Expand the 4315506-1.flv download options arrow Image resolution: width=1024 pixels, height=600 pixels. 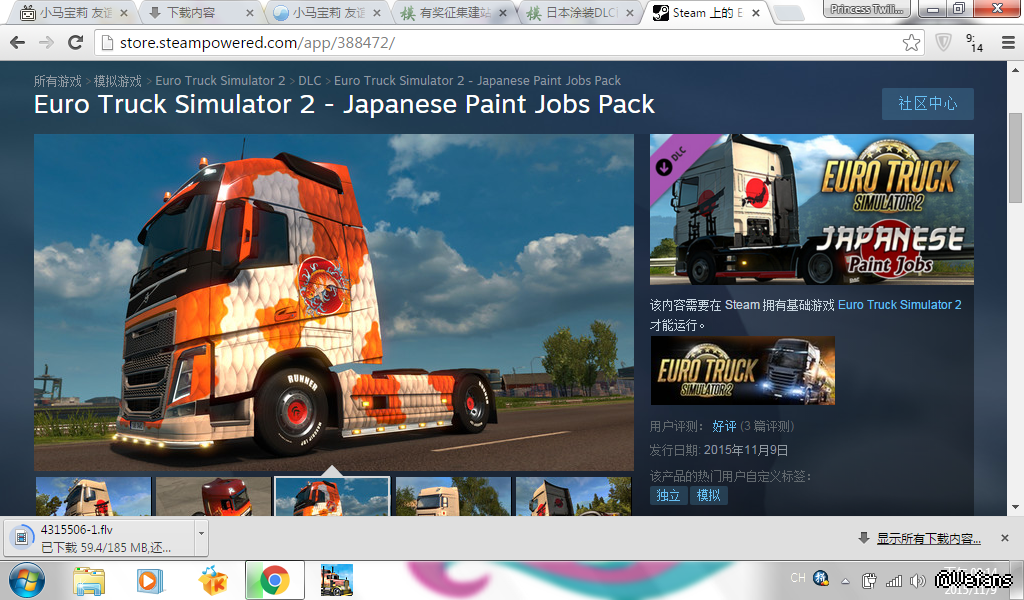point(201,538)
